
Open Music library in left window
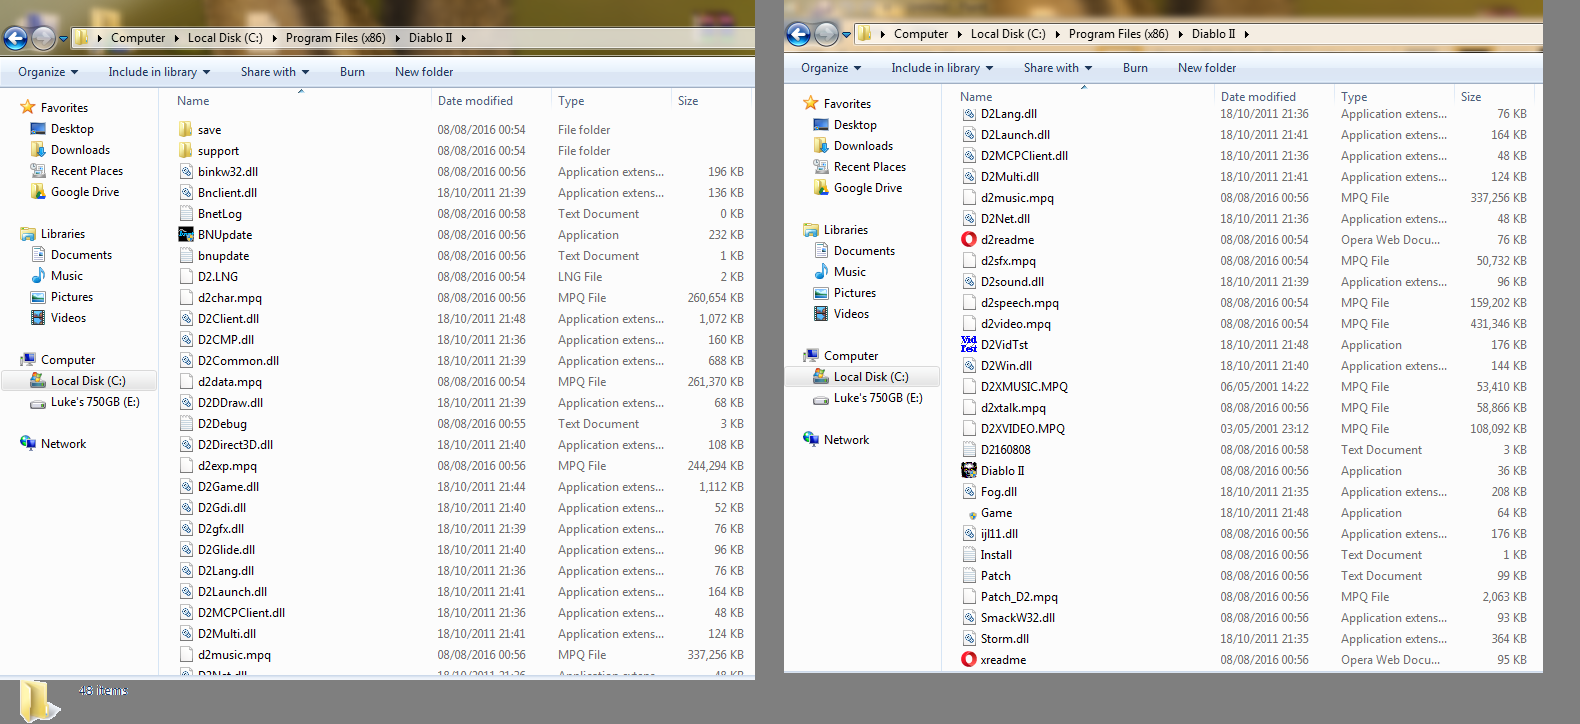67,276
